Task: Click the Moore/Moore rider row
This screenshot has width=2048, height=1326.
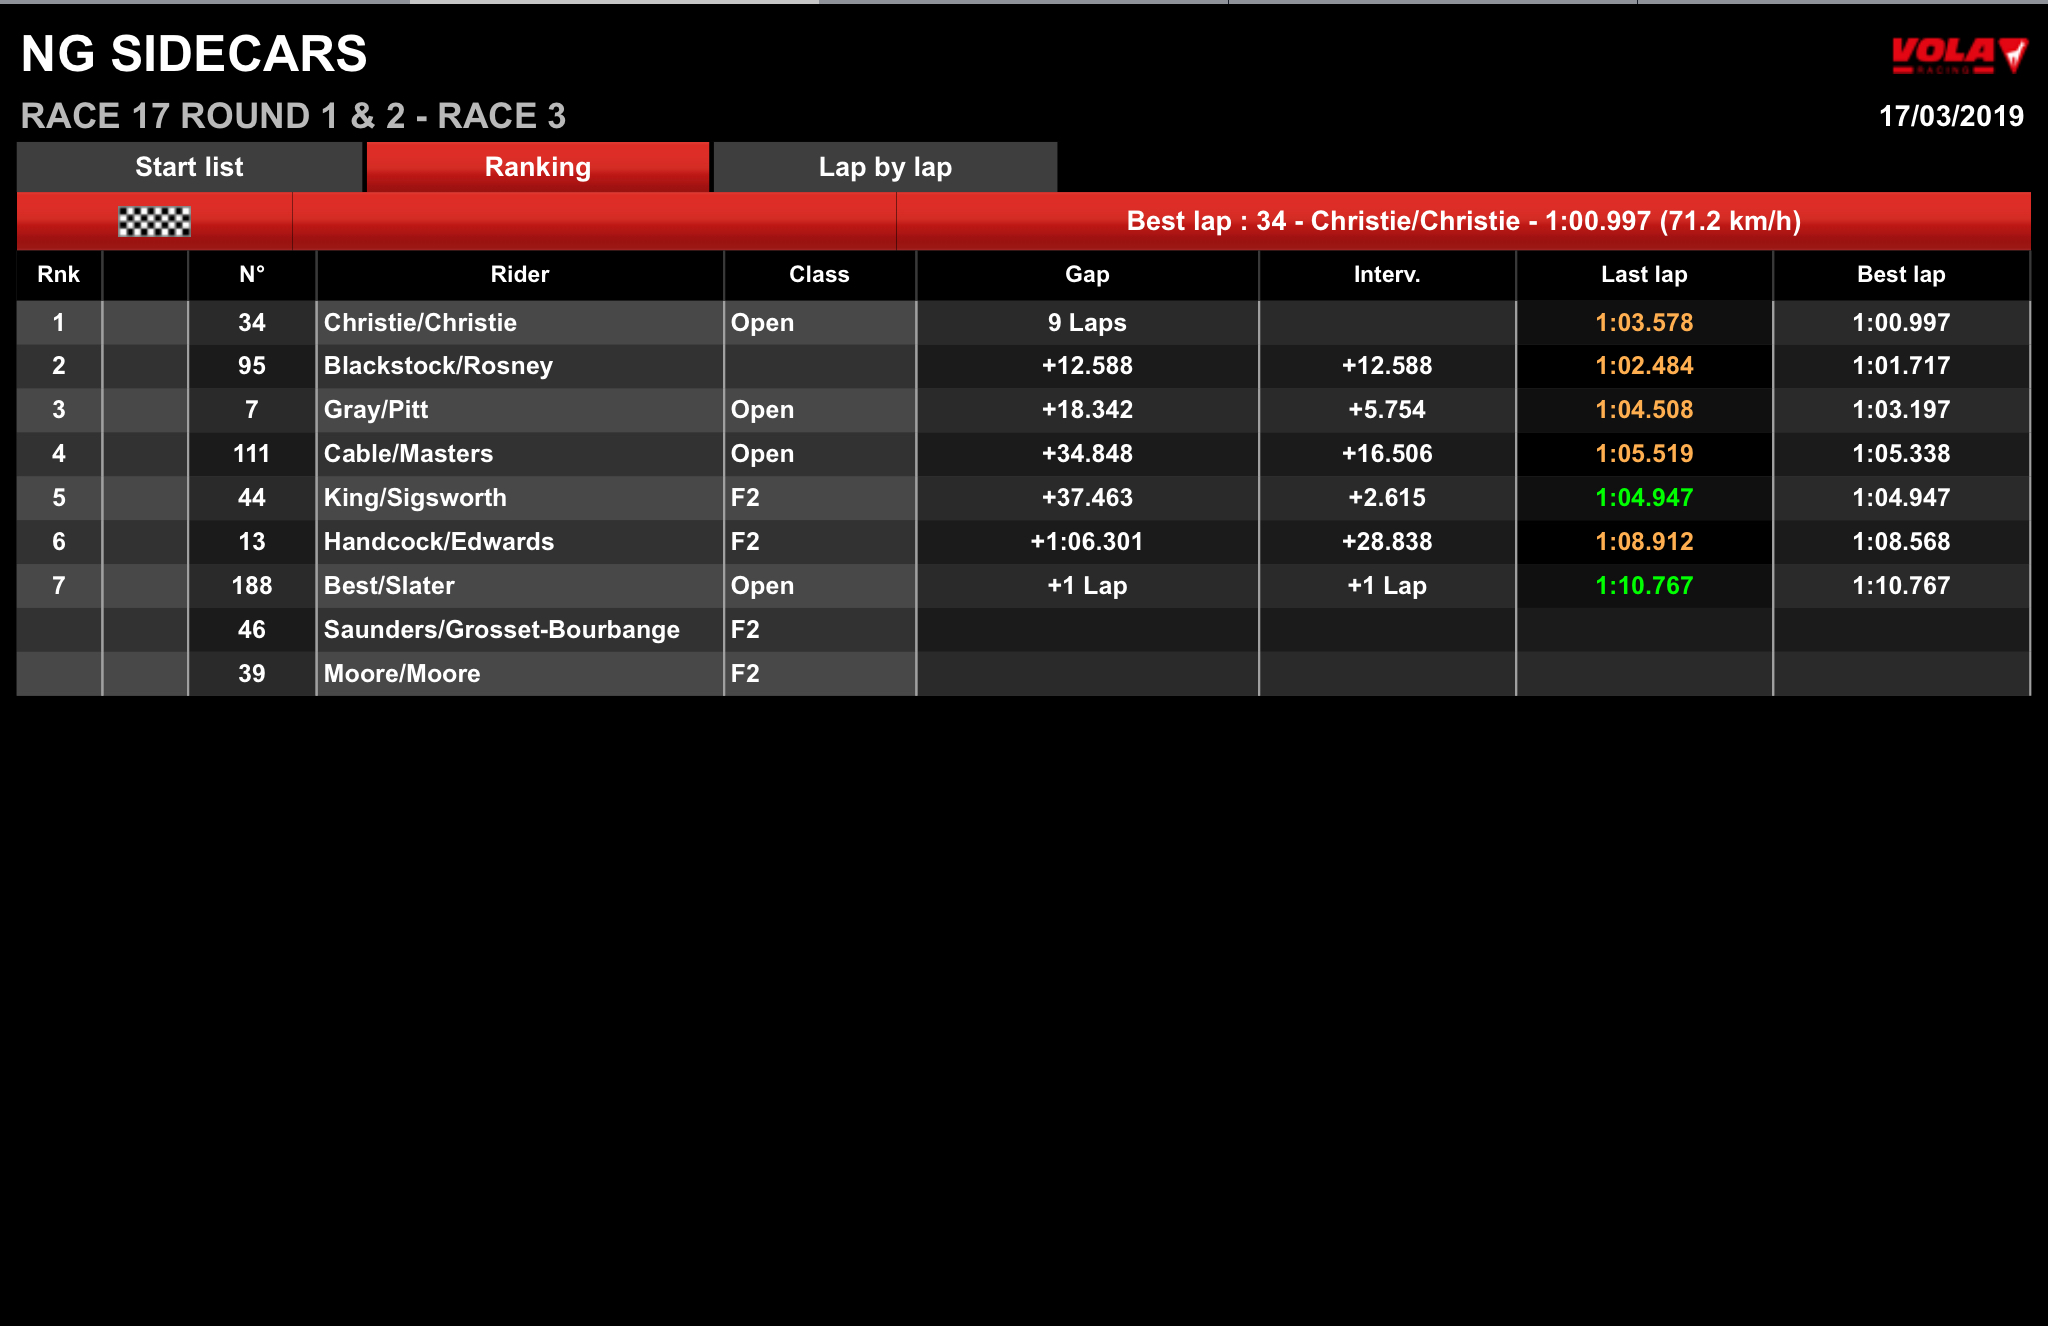Action: 1023,674
